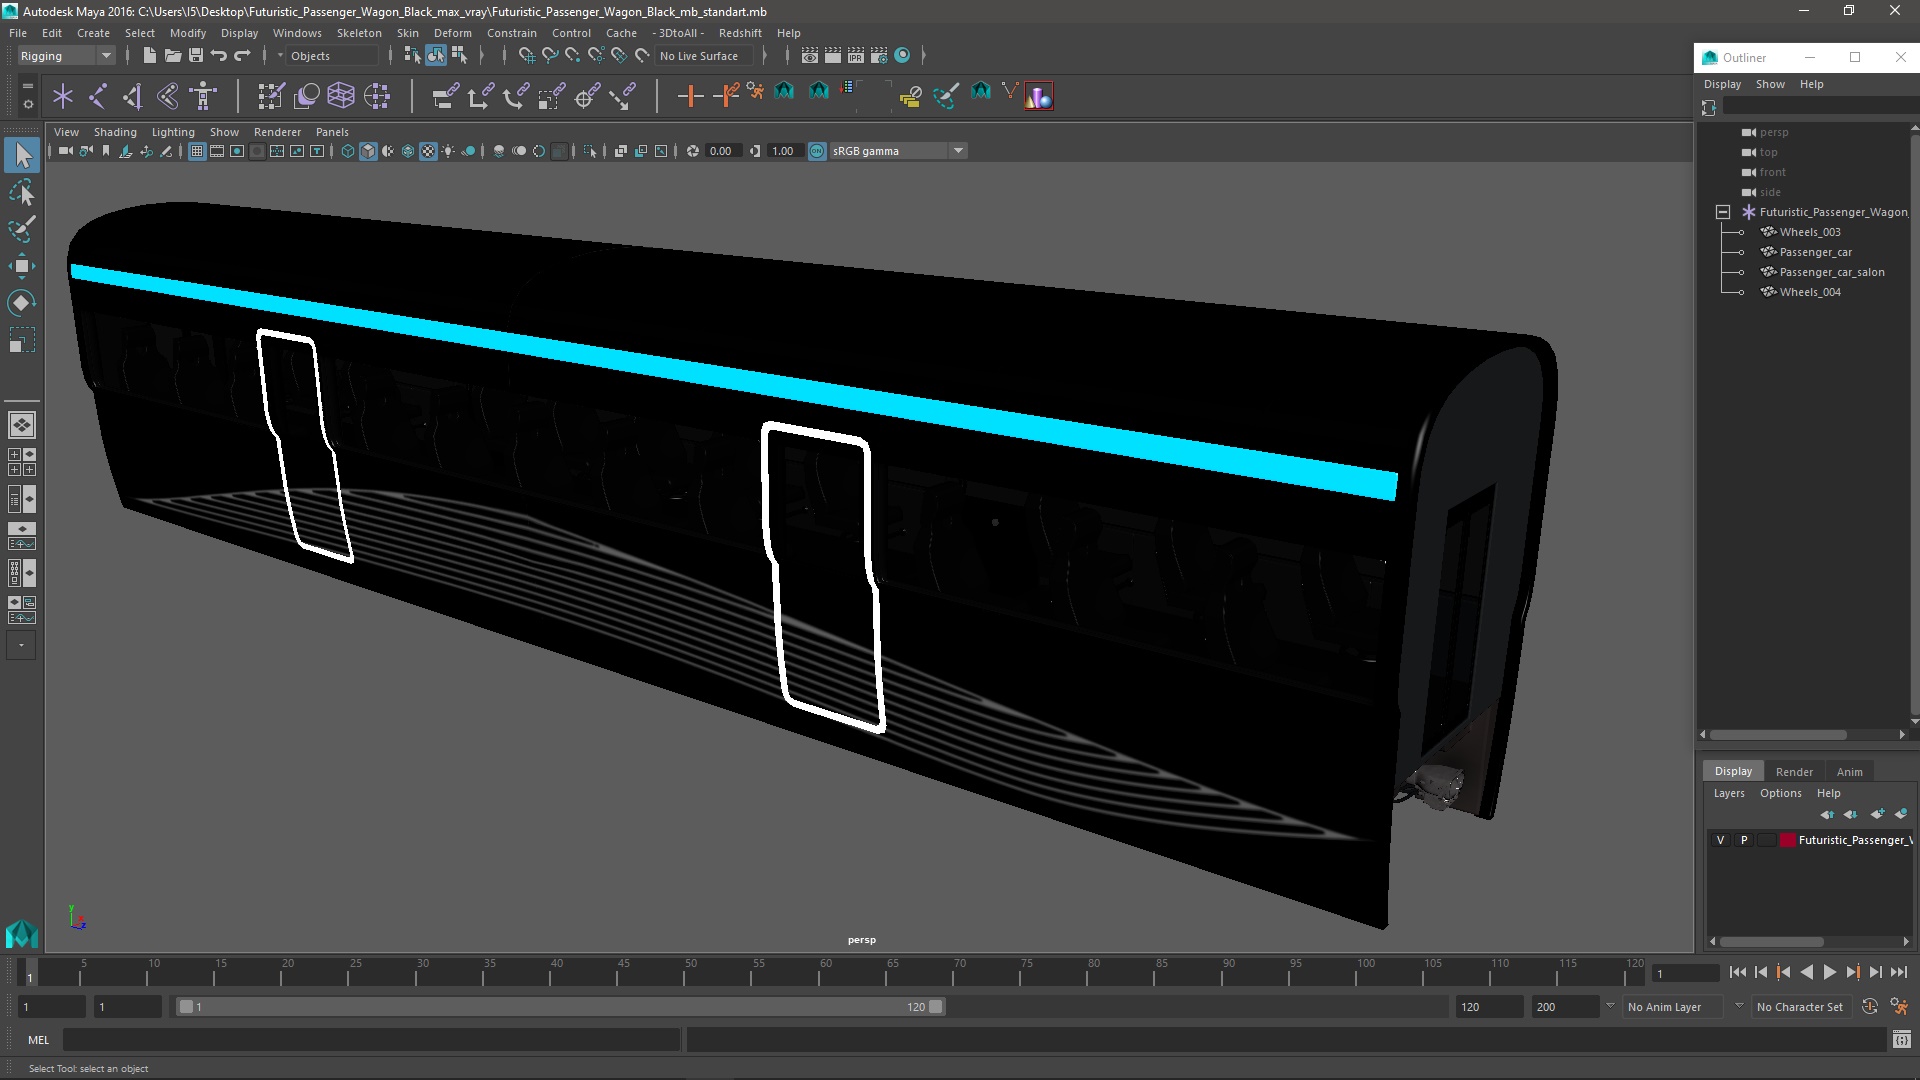Collapse Futuristic_Passenger_Wagon group in Outliner
The image size is (1920, 1080).
(x=1723, y=212)
